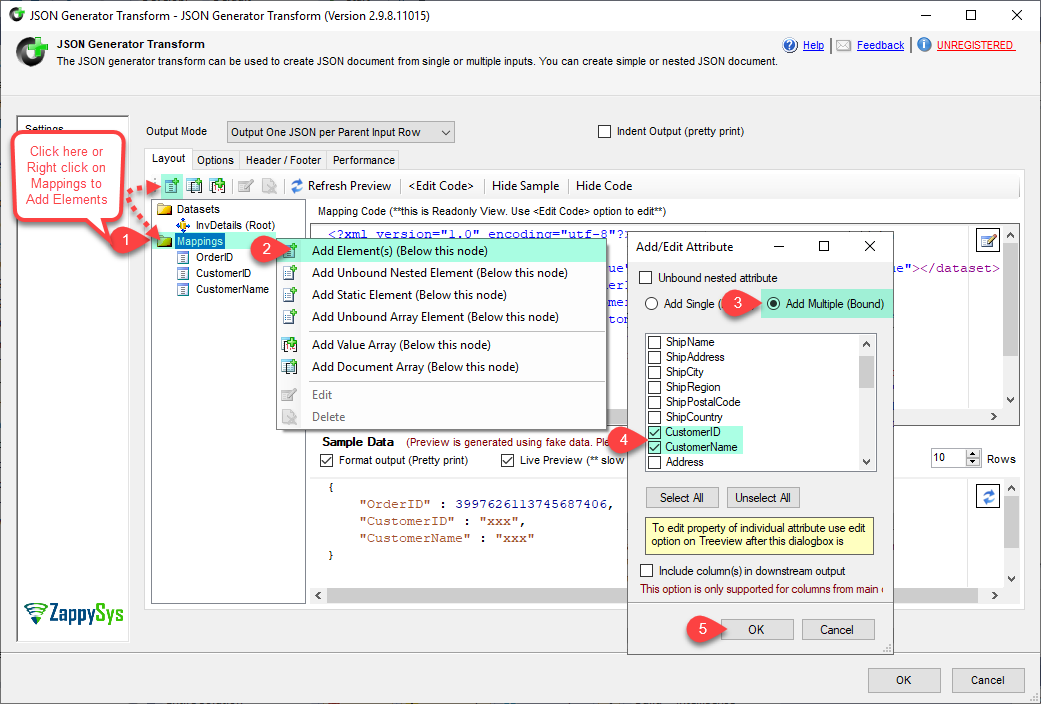1041x704 pixels.
Task: Open the Header / Footer tab
Action: tap(283, 160)
